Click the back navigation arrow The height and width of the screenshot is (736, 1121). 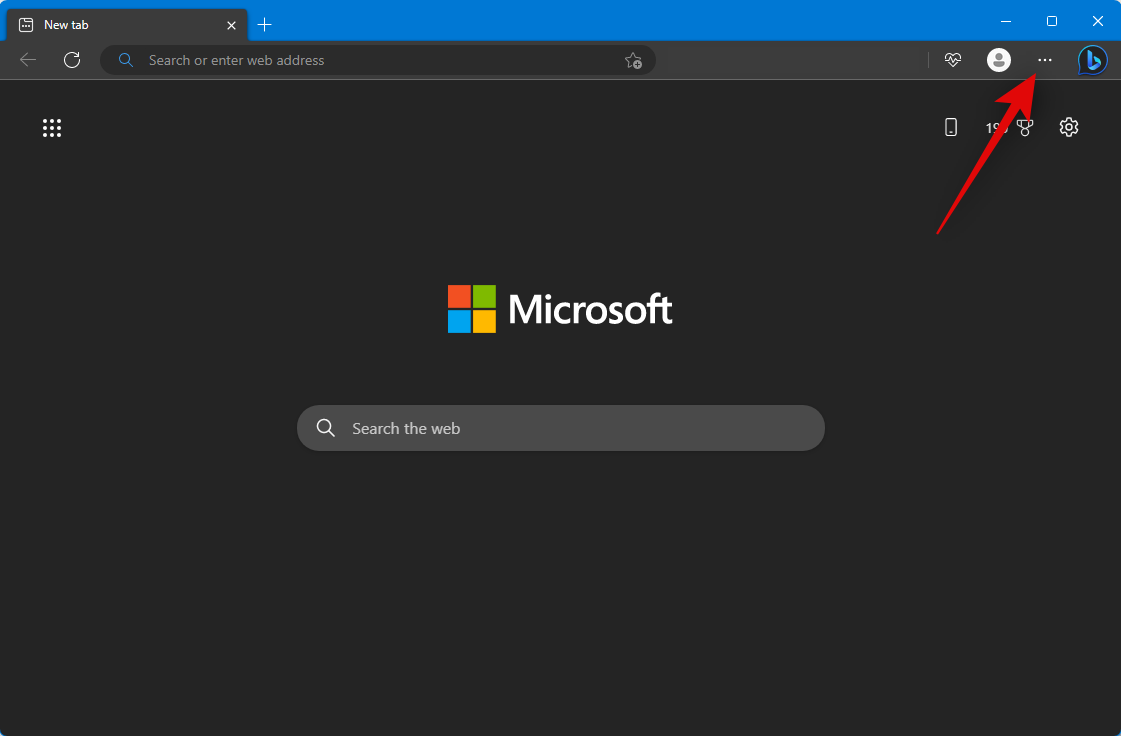tap(28, 60)
